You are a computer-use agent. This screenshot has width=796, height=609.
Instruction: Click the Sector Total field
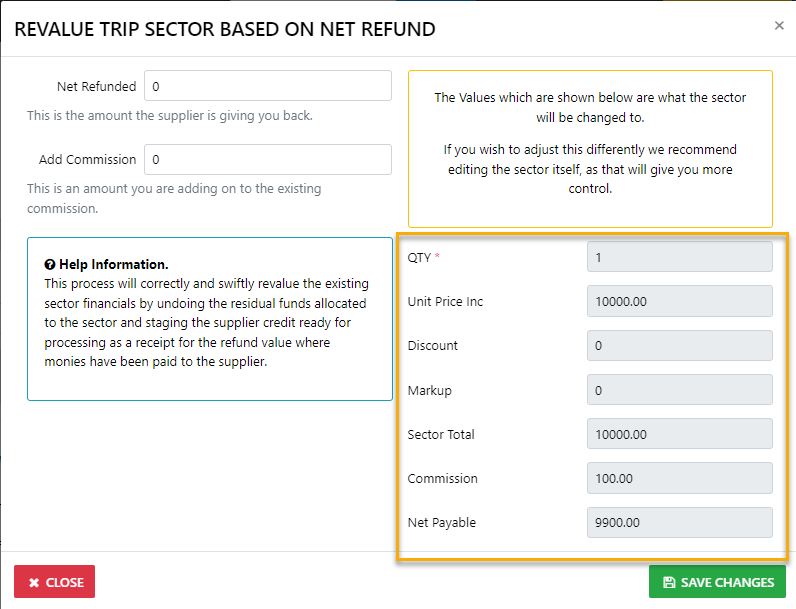(679, 434)
